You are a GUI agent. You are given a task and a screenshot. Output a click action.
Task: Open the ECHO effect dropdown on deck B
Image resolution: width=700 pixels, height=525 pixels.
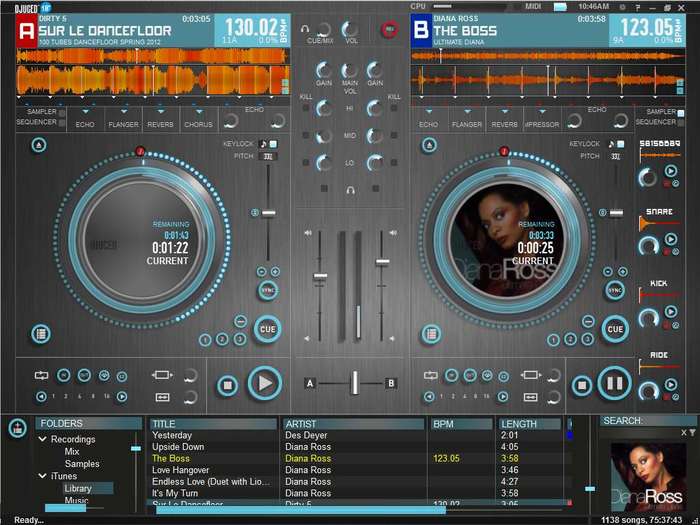pyautogui.click(x=429, y=111)
